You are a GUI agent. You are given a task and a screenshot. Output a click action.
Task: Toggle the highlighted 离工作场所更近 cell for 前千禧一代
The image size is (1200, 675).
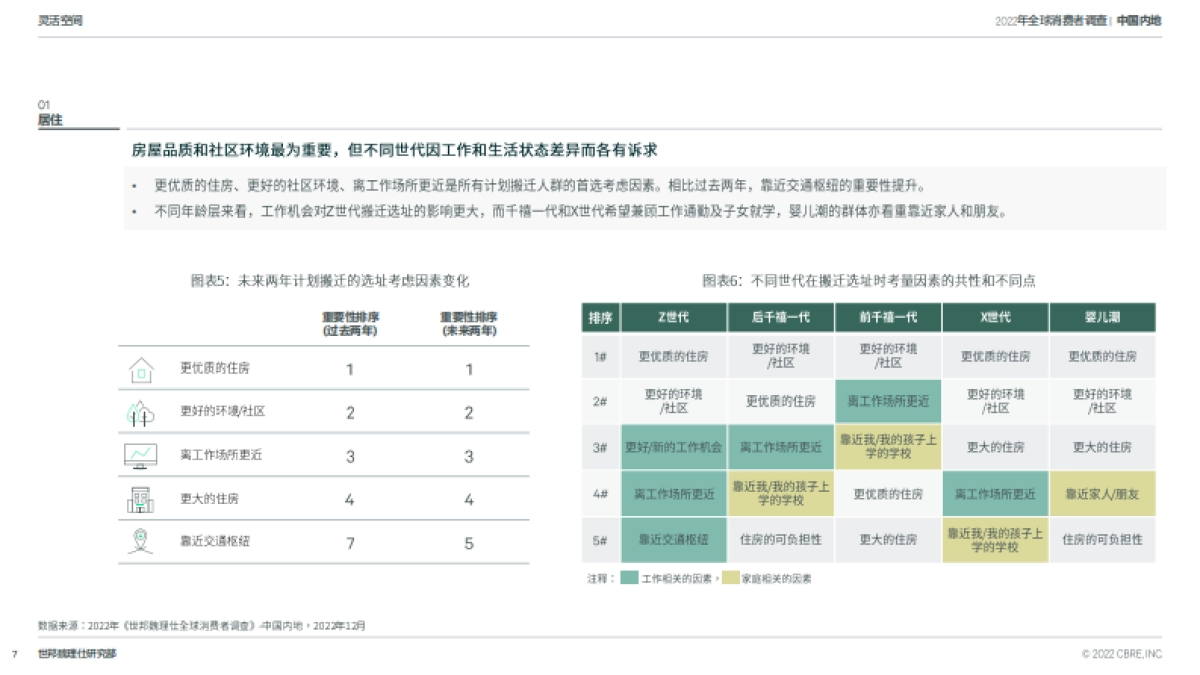(886, 401)
